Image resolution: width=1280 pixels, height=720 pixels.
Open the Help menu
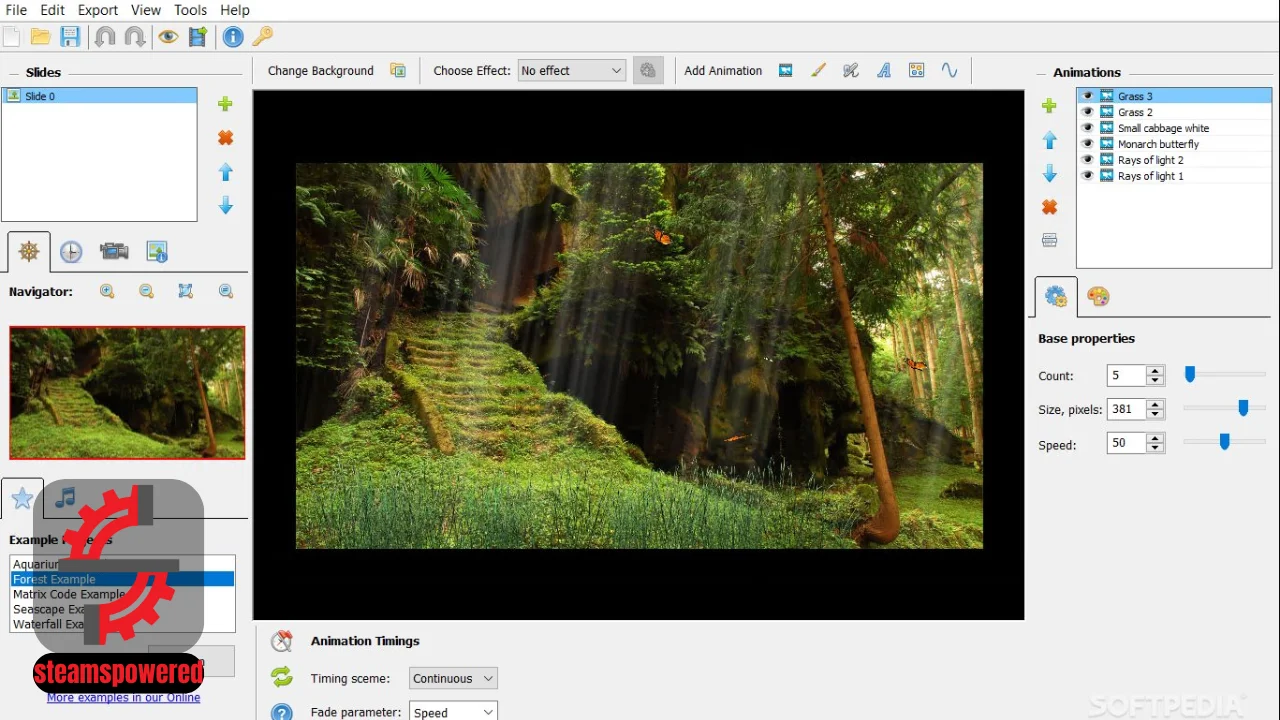tap(235, 10)
